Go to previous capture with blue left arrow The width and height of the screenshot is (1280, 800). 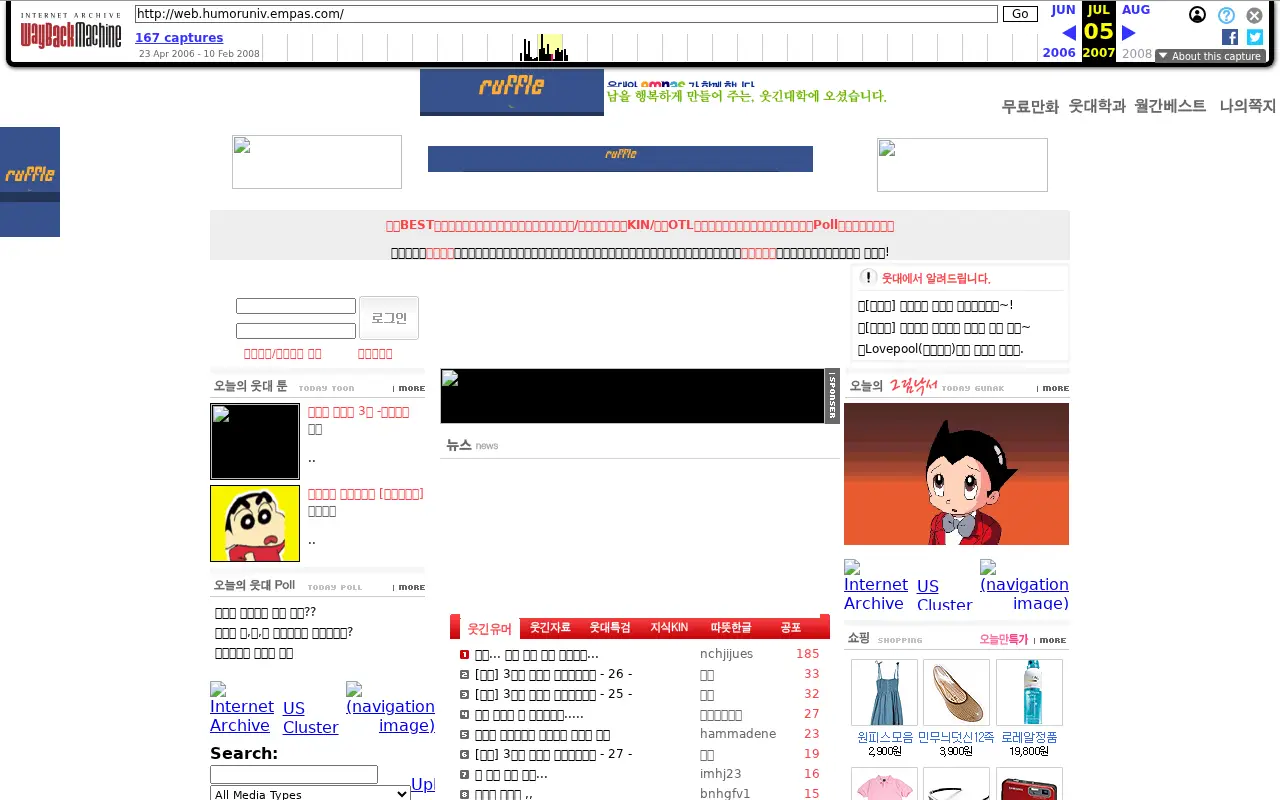(1069, 33)
